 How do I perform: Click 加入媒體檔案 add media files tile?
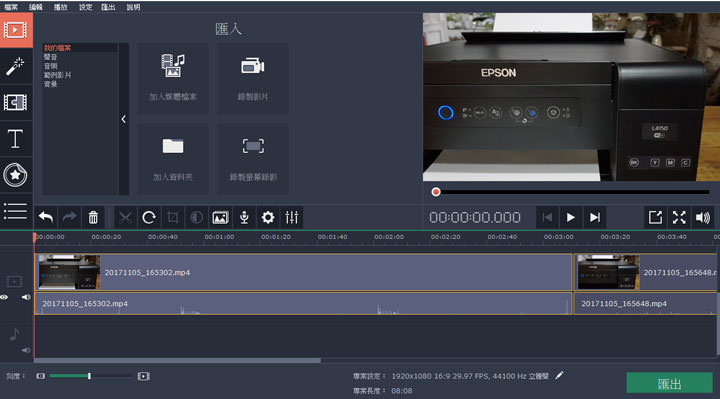pos(173,79)
